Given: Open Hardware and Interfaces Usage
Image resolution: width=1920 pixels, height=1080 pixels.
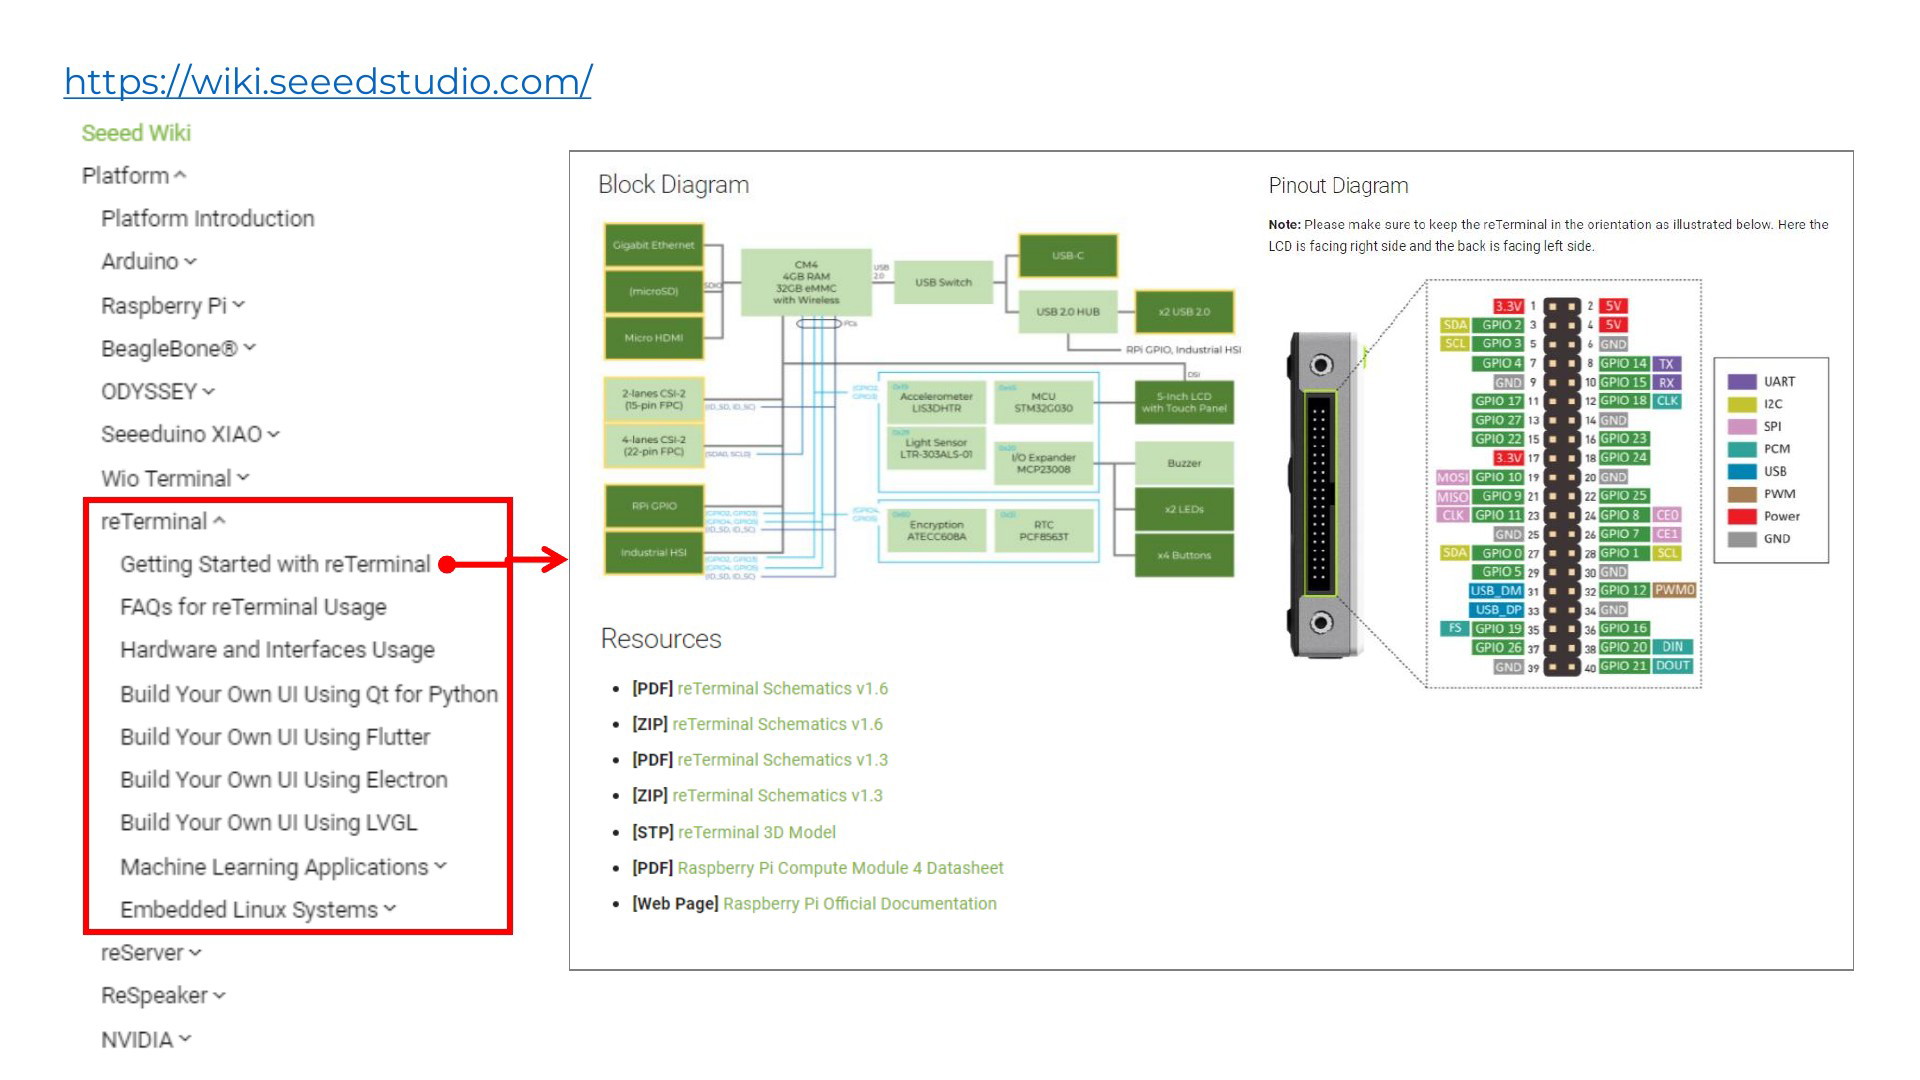Looking at the screenshot, I should [x=277, y=650].
